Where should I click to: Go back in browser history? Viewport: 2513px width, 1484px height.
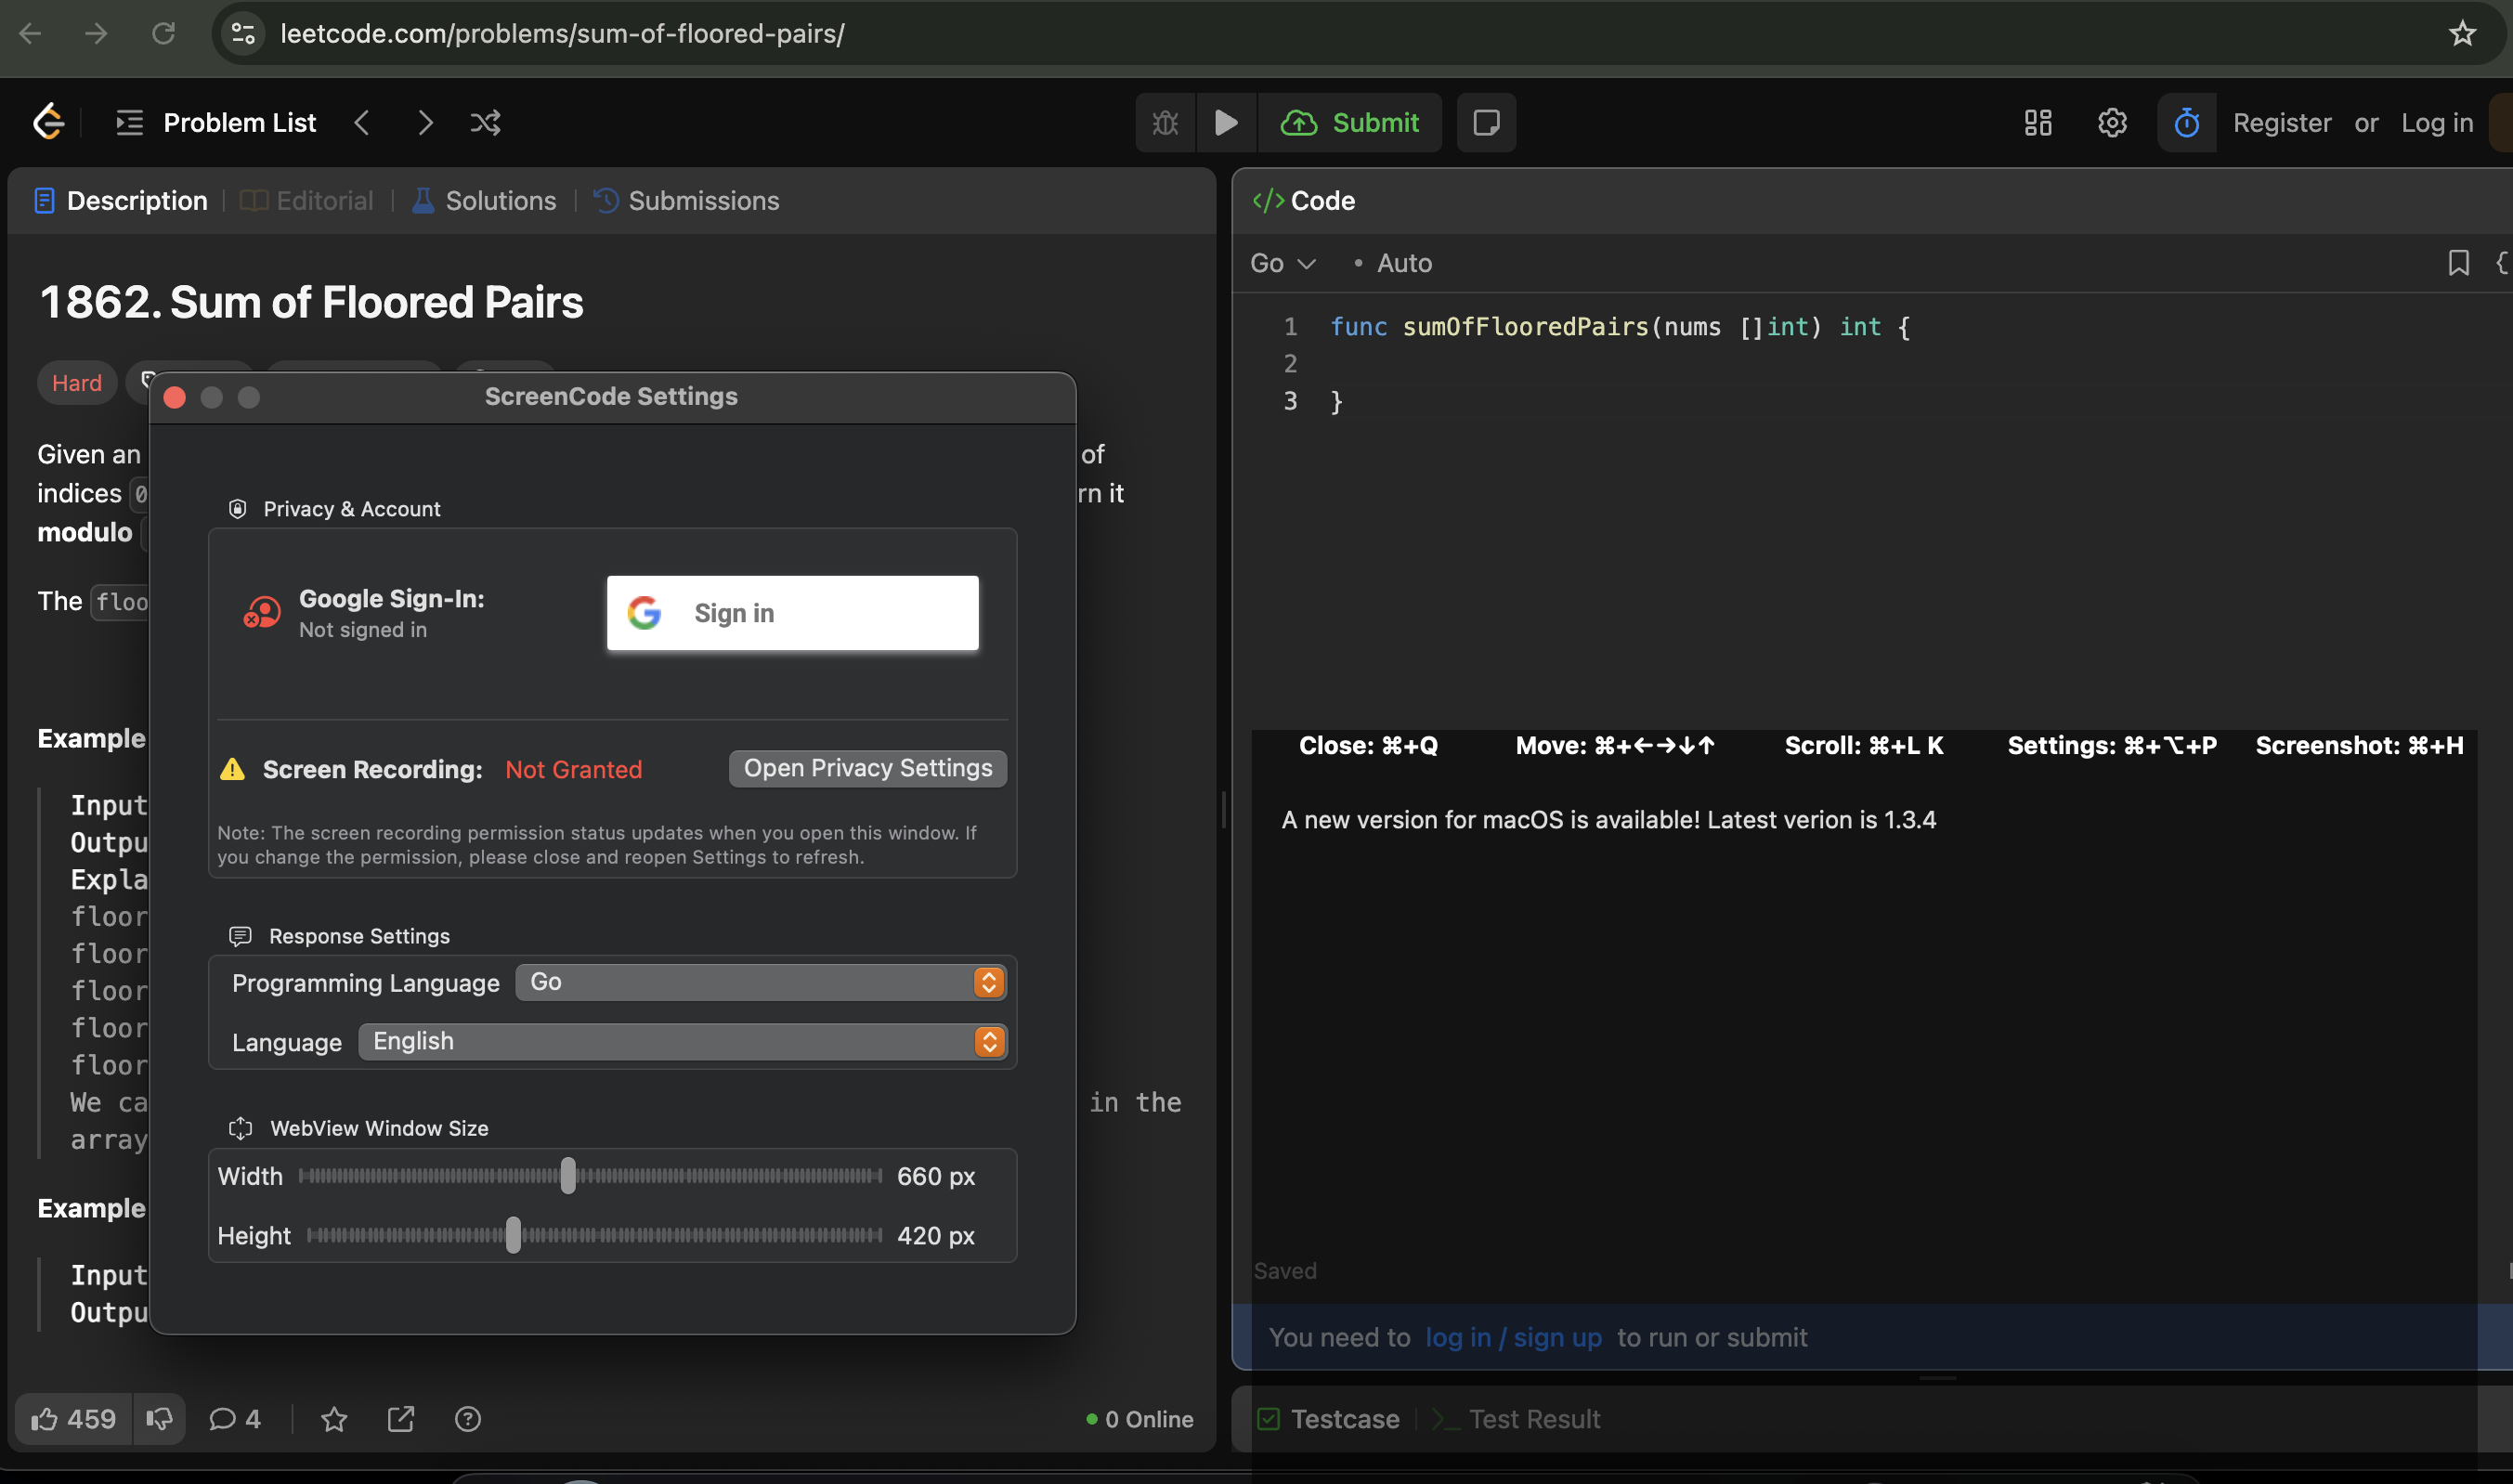[30, 33]
